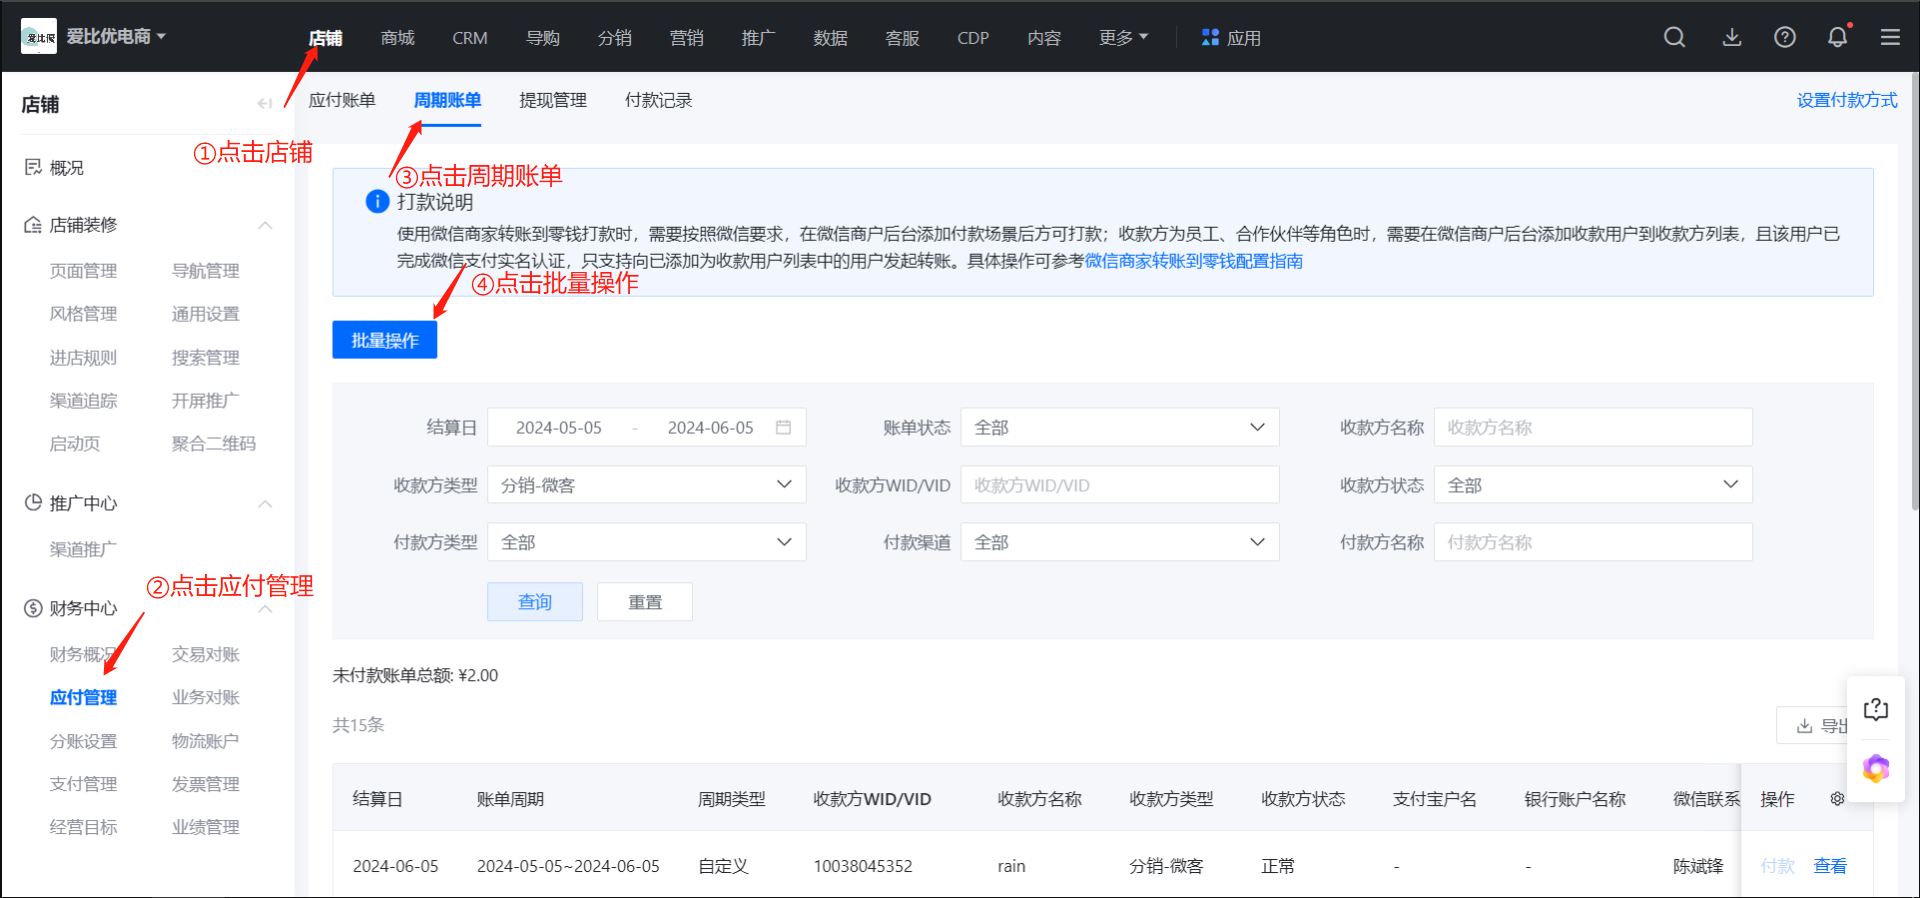Open 应付管理 in the sidebar
The height and width of the screenshot is (898, 1920).
click(x=83, y=697)
